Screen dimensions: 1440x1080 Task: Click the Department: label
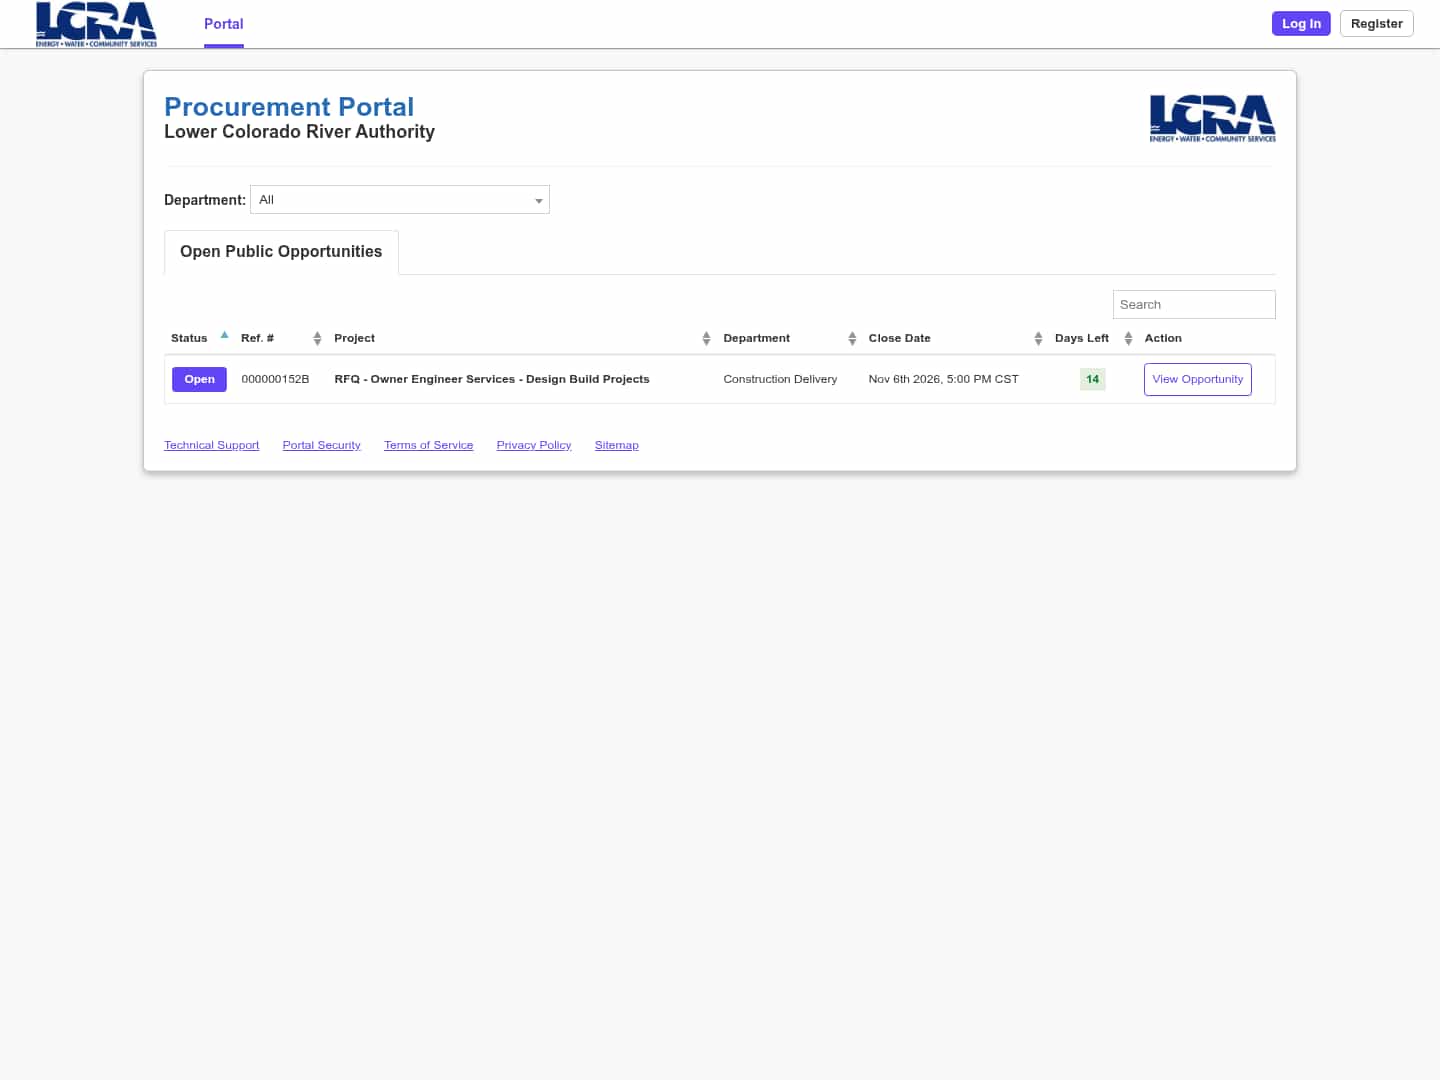205,200
